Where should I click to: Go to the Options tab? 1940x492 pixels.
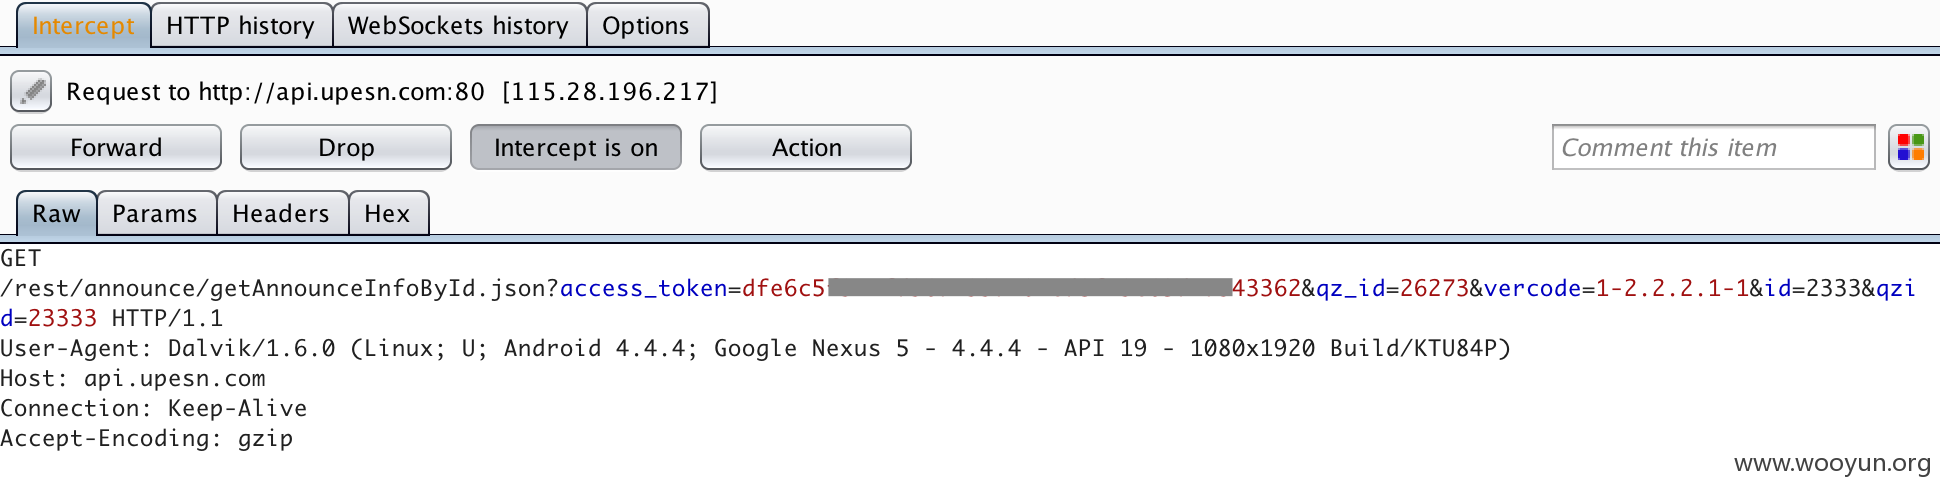pos(647,26)
